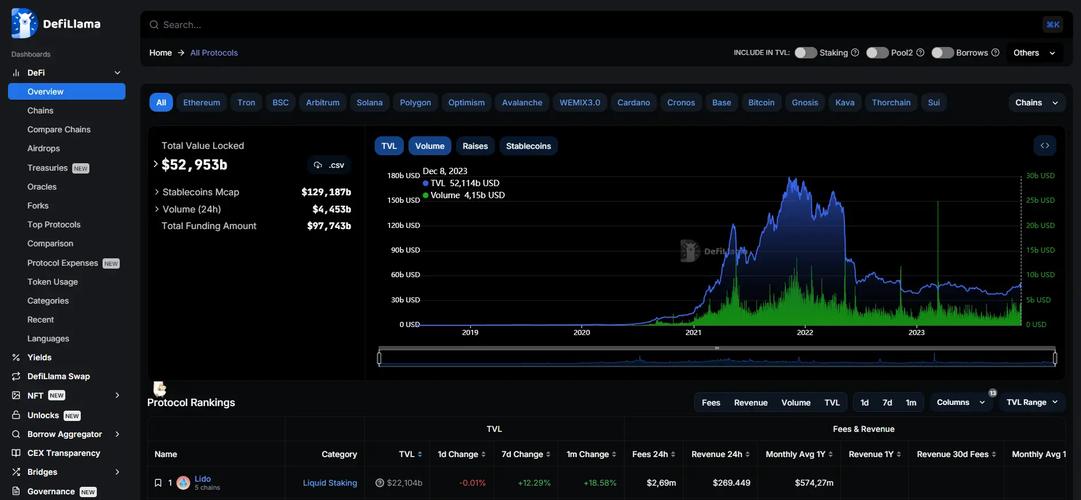Expand the Borrow Aggregator section
The height and width of the screenshot is (500, 1081).
coord(117,434)
